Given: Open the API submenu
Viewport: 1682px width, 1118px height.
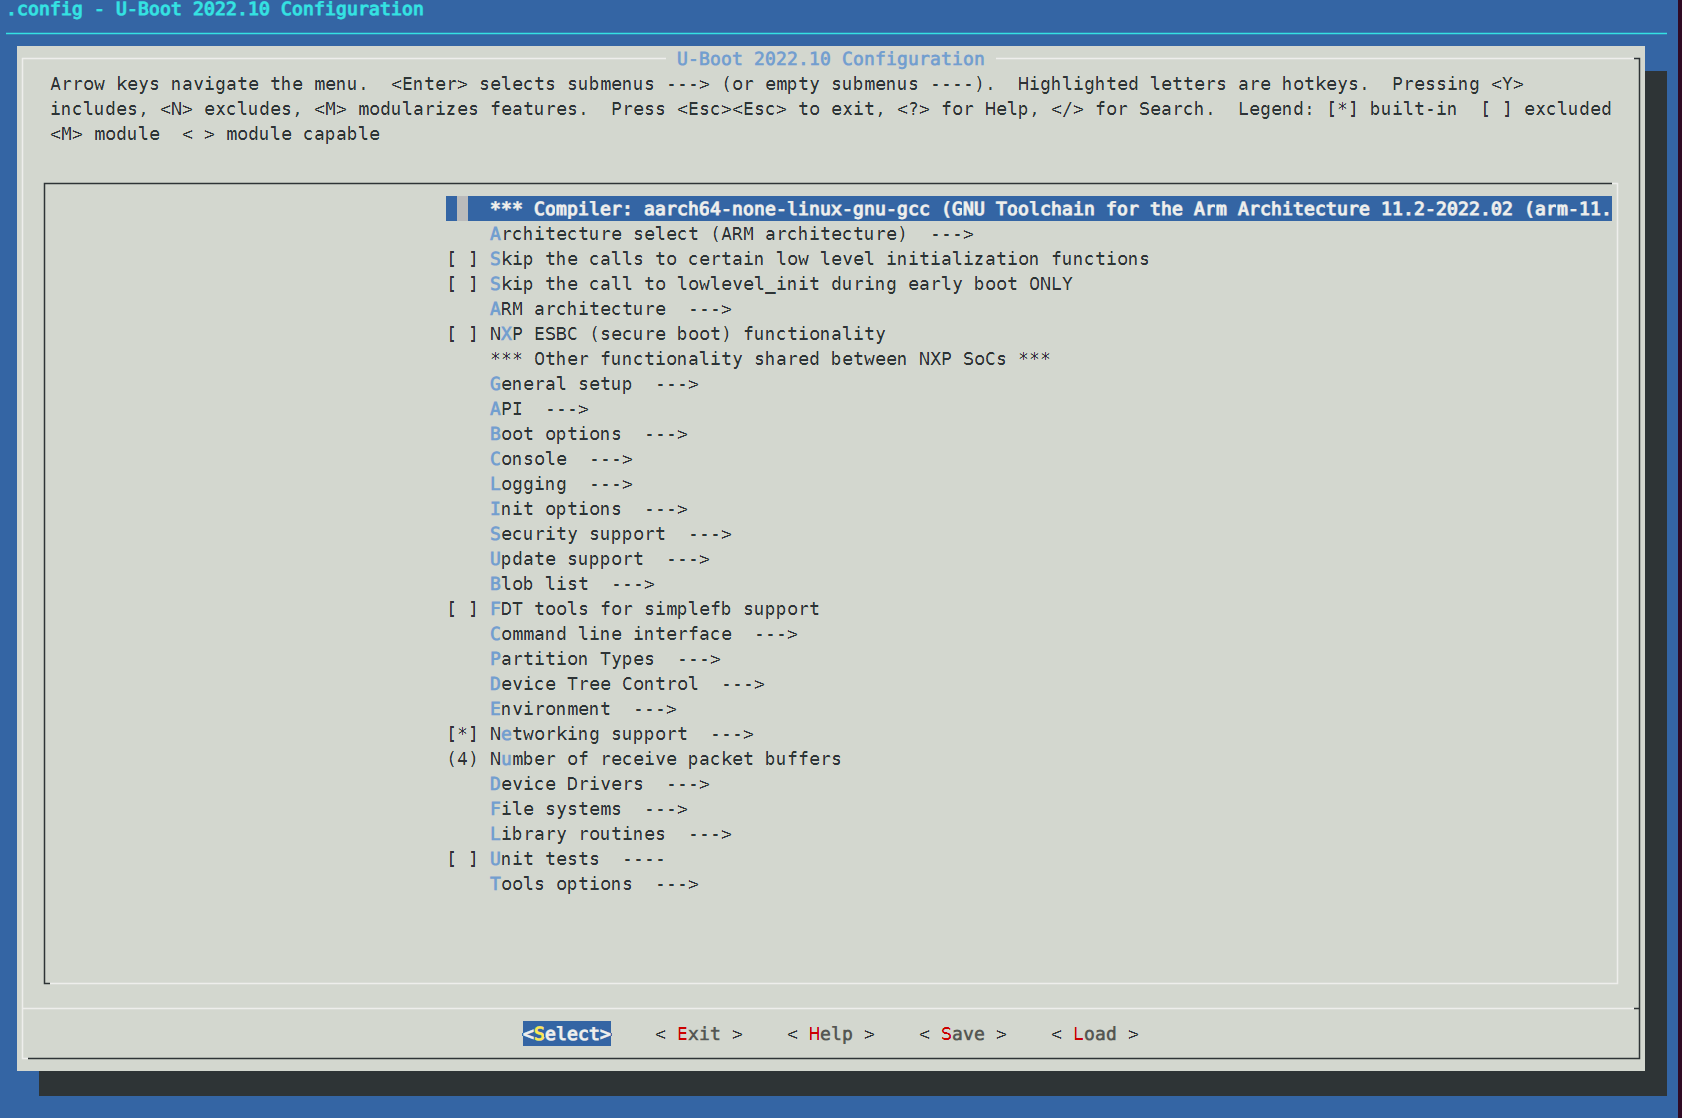Looking at the screenshot, I should pyautogui.click(x=539, y=409).
